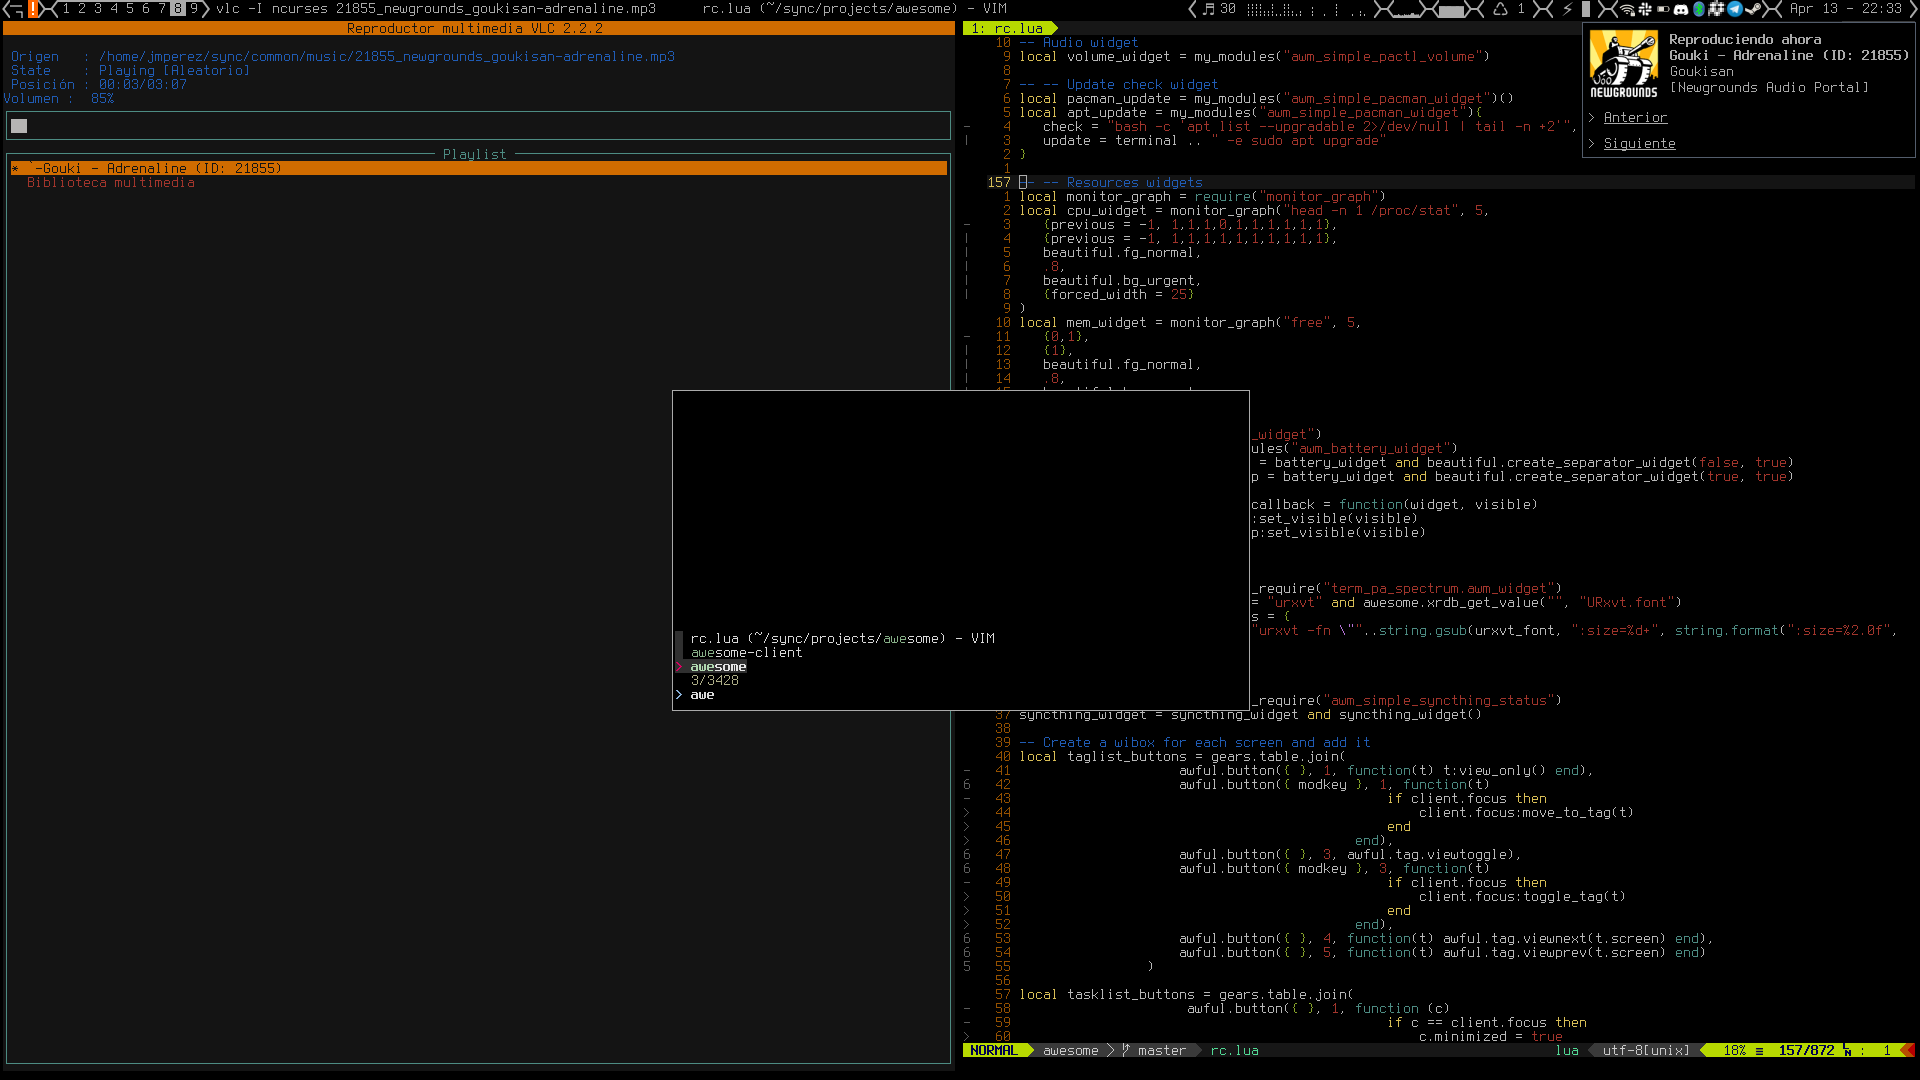1920x1080 pixels.
Task: Click 'utf-8[unix]' in the Vim statusline
Action: coord(1646,1051)
